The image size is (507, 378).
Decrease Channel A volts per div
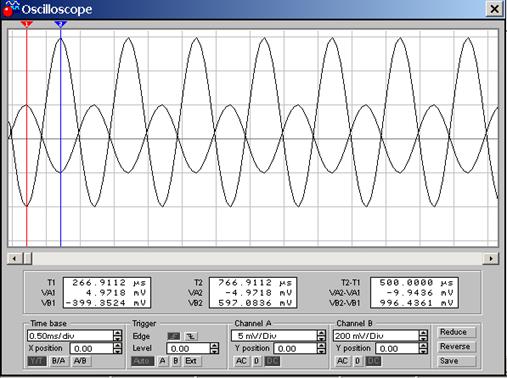pos(321,338)
